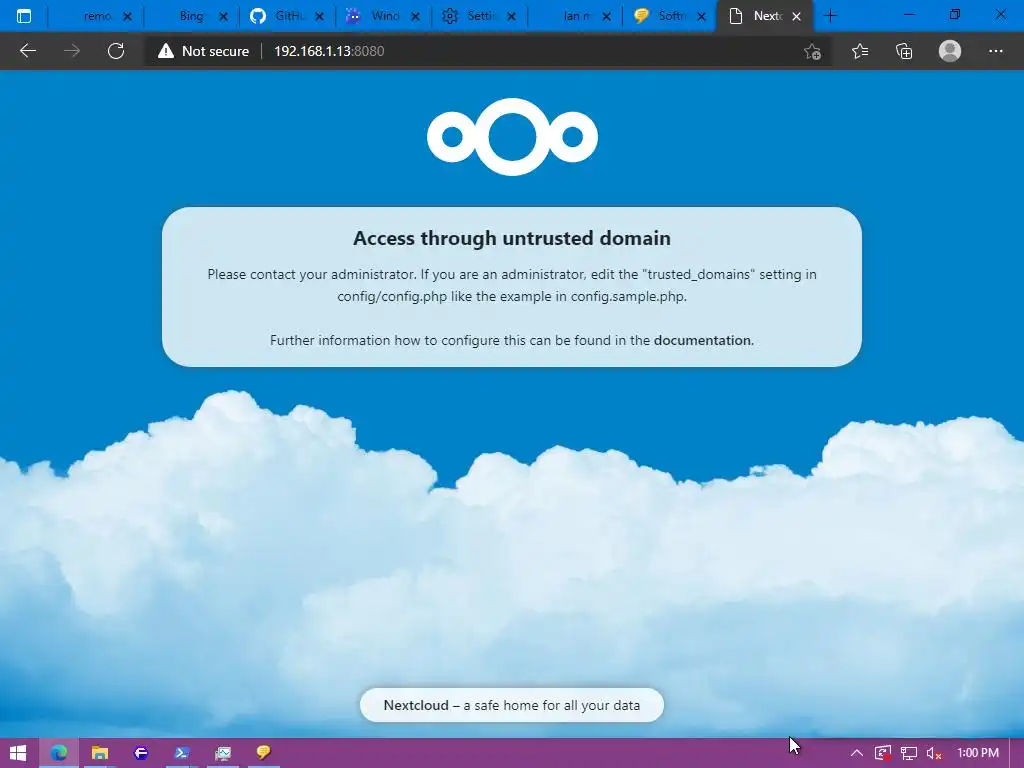Switch to the 'remo' browser tab

pos(95,16)
